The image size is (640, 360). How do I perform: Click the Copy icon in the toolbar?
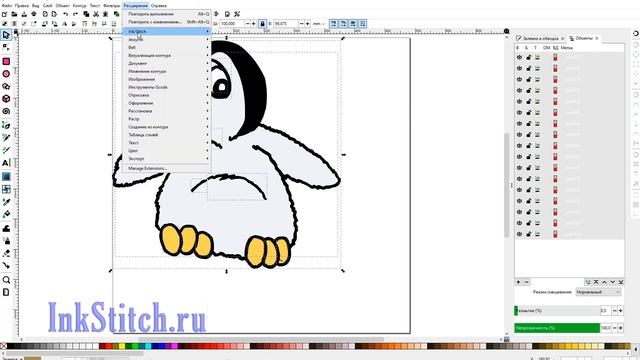[x=86, y=14]
